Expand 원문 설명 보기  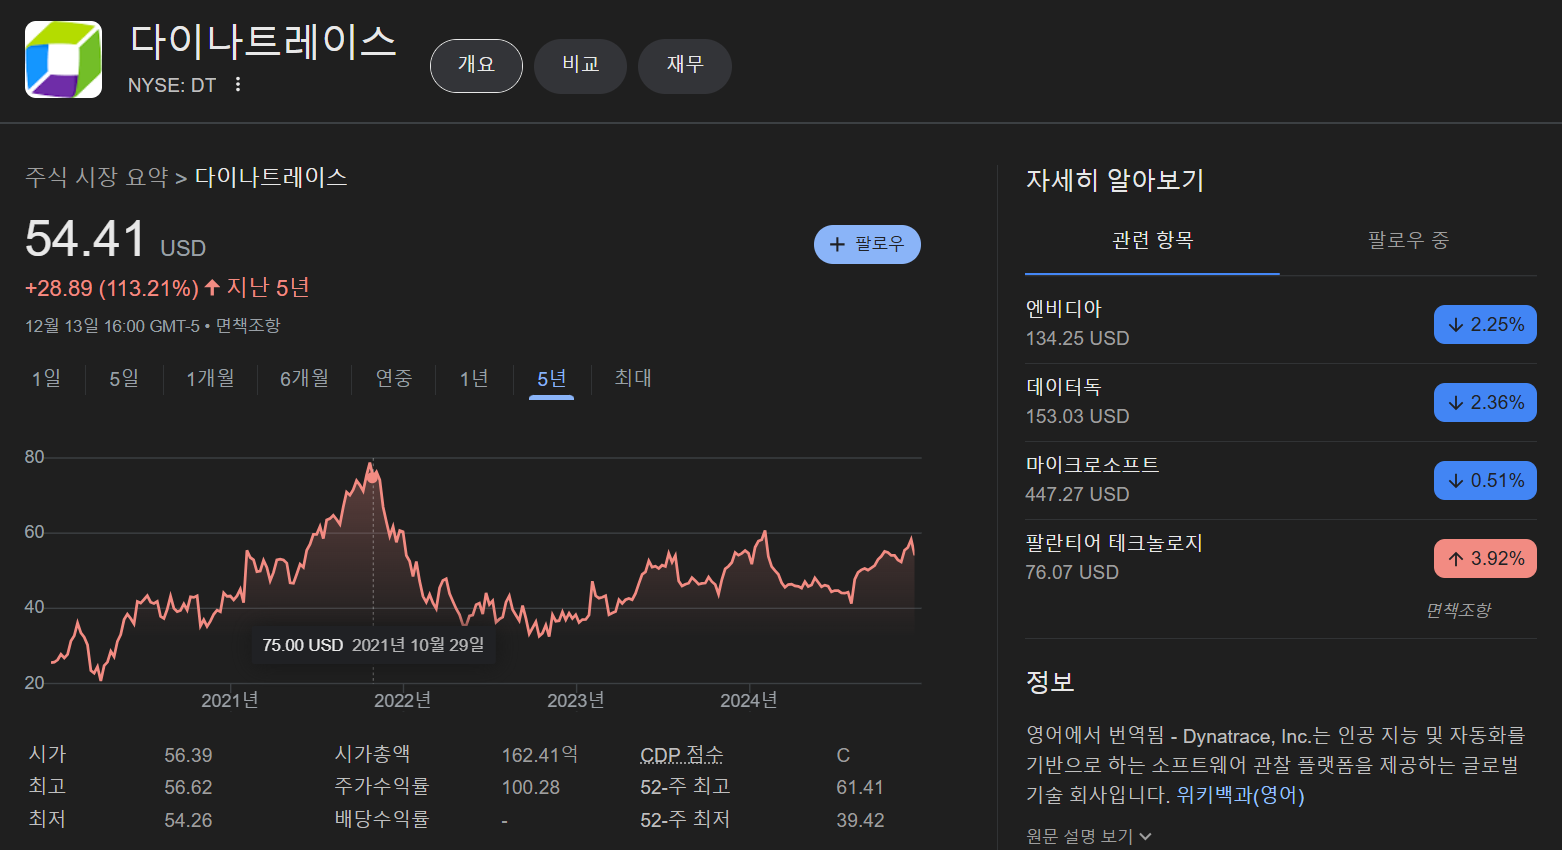[x=1089, y=836]
